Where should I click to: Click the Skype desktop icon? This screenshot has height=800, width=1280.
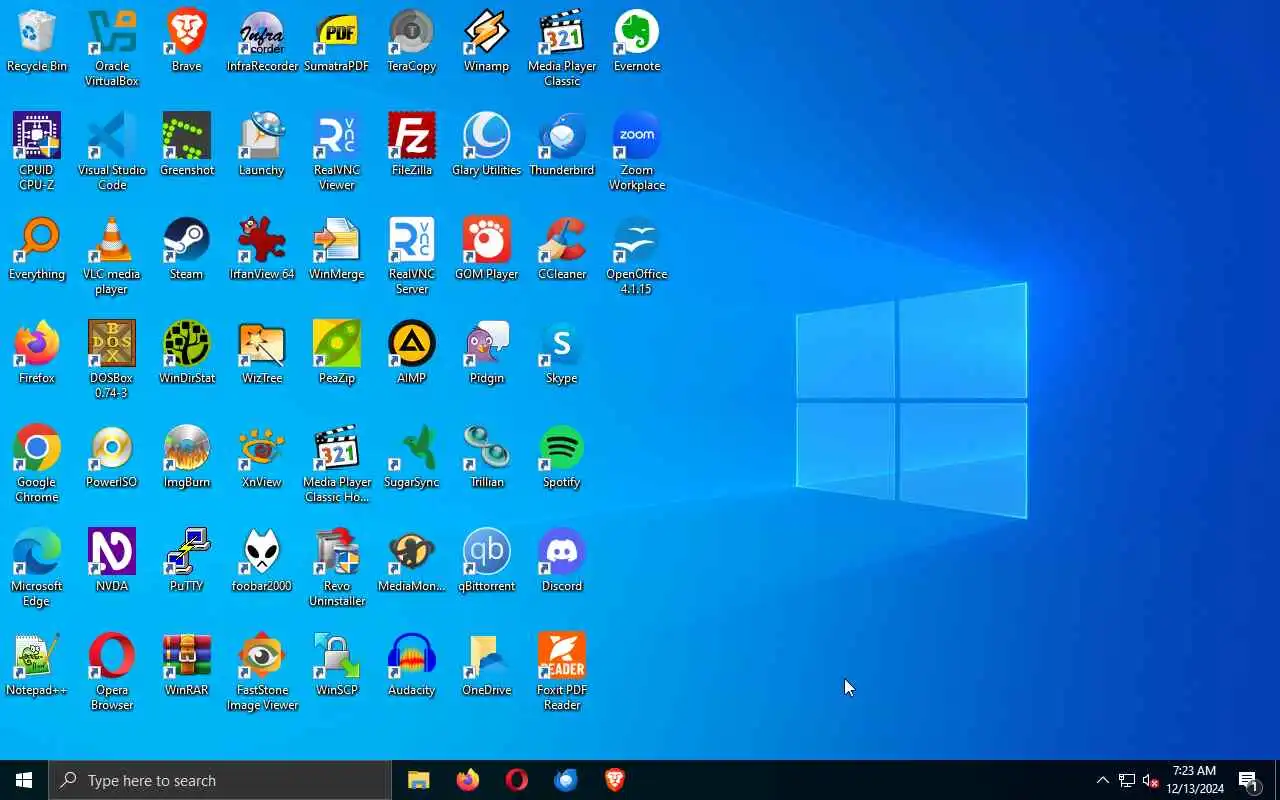point(562,354)
